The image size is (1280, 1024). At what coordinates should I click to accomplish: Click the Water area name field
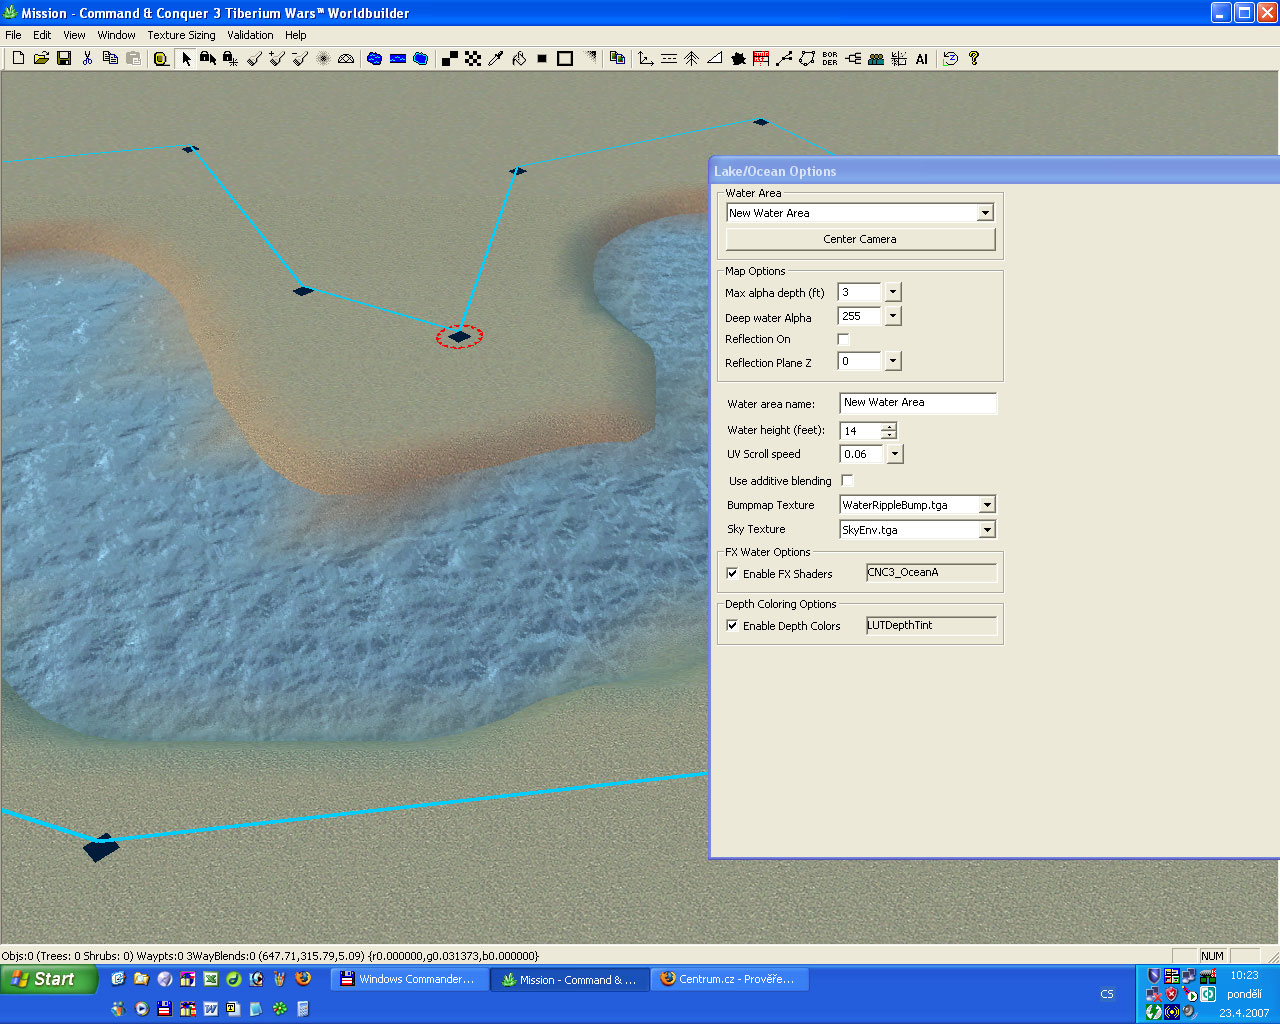pos(918,403)
